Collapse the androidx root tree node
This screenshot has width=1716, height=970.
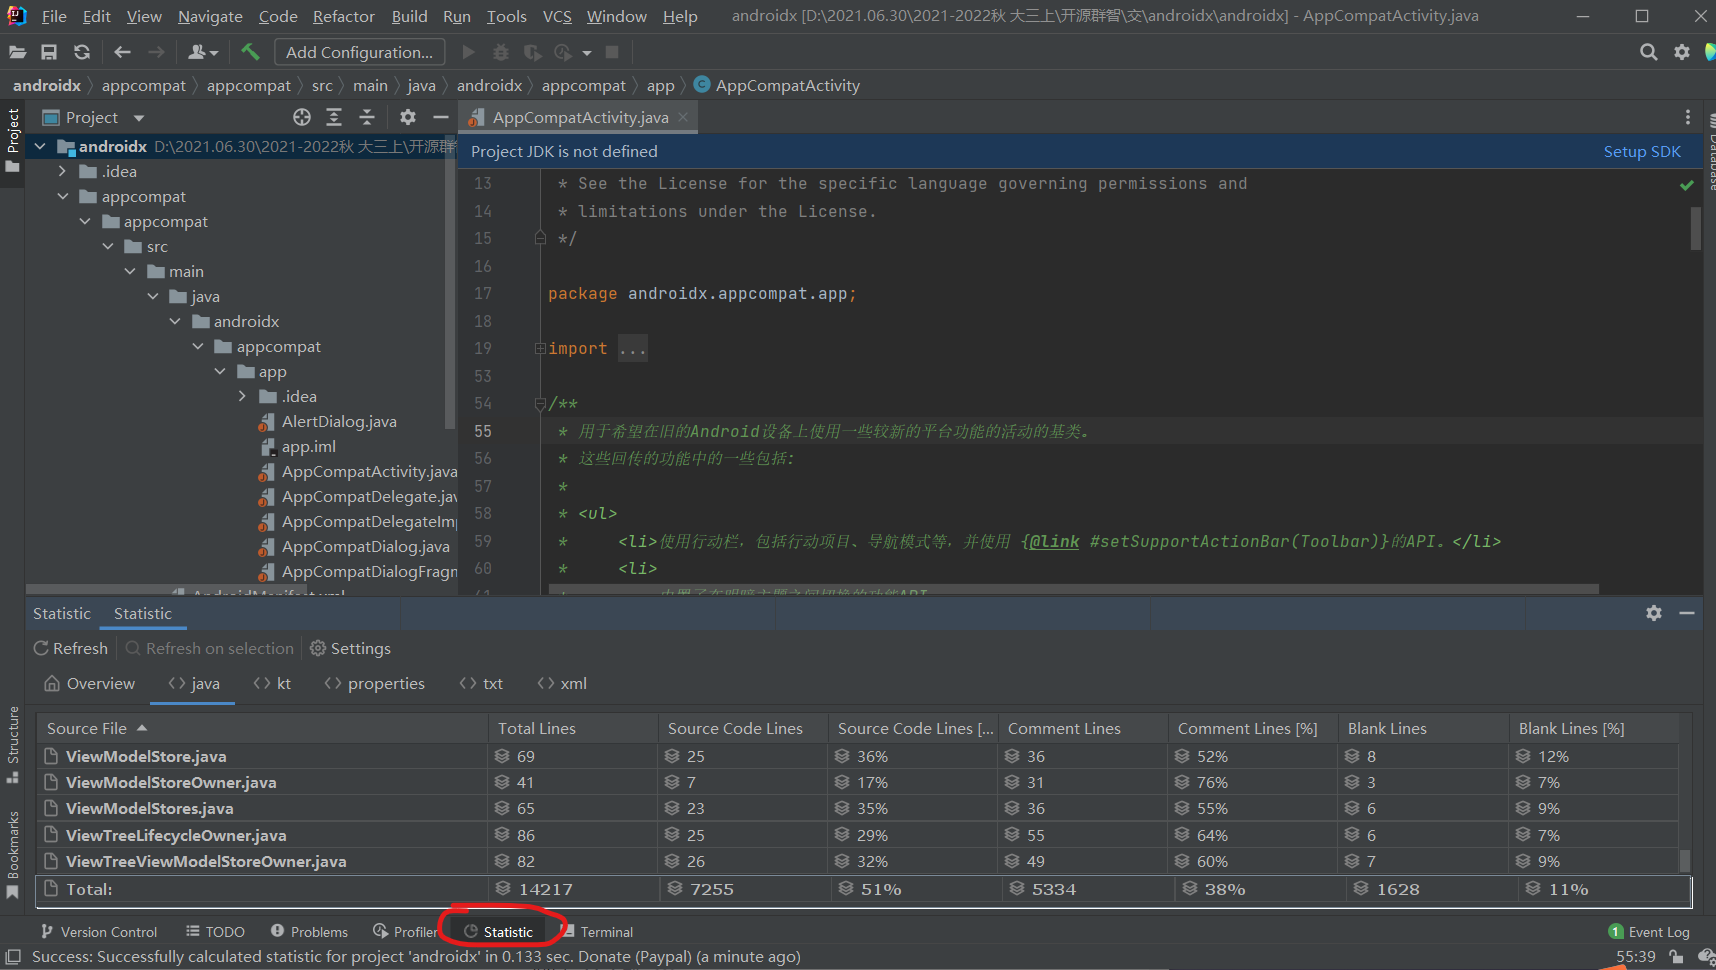40,147
